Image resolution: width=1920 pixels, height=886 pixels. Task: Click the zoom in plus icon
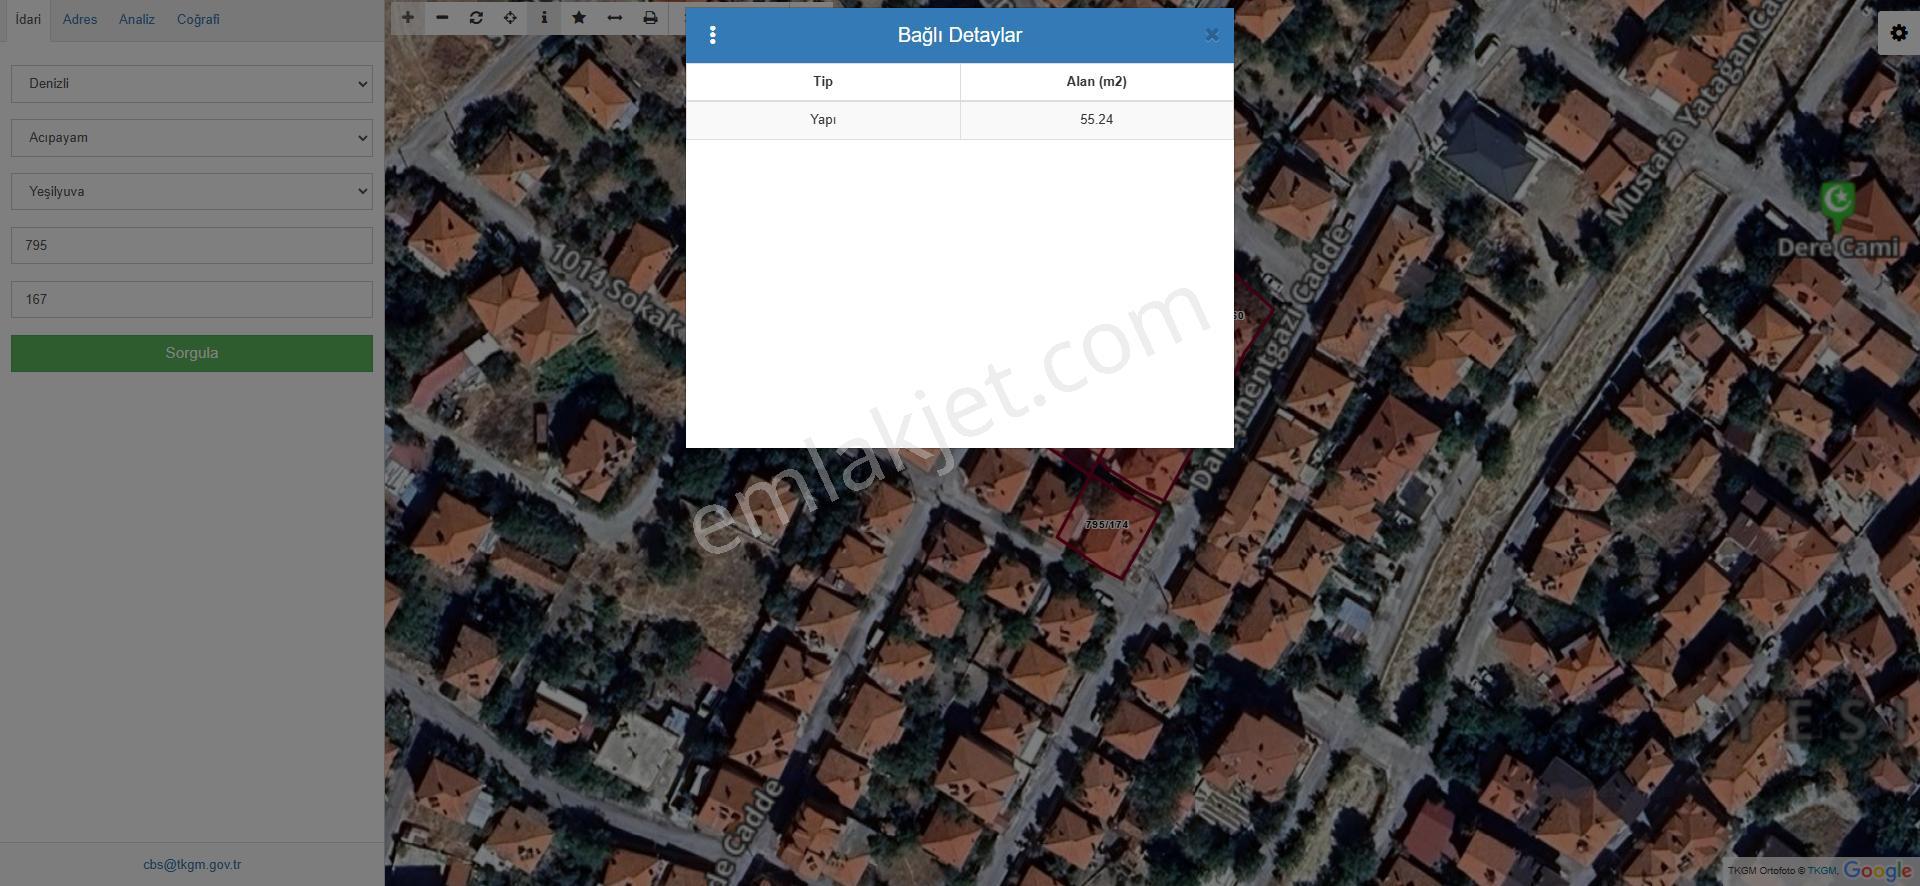pyautogui.click(x=407, y=18)
